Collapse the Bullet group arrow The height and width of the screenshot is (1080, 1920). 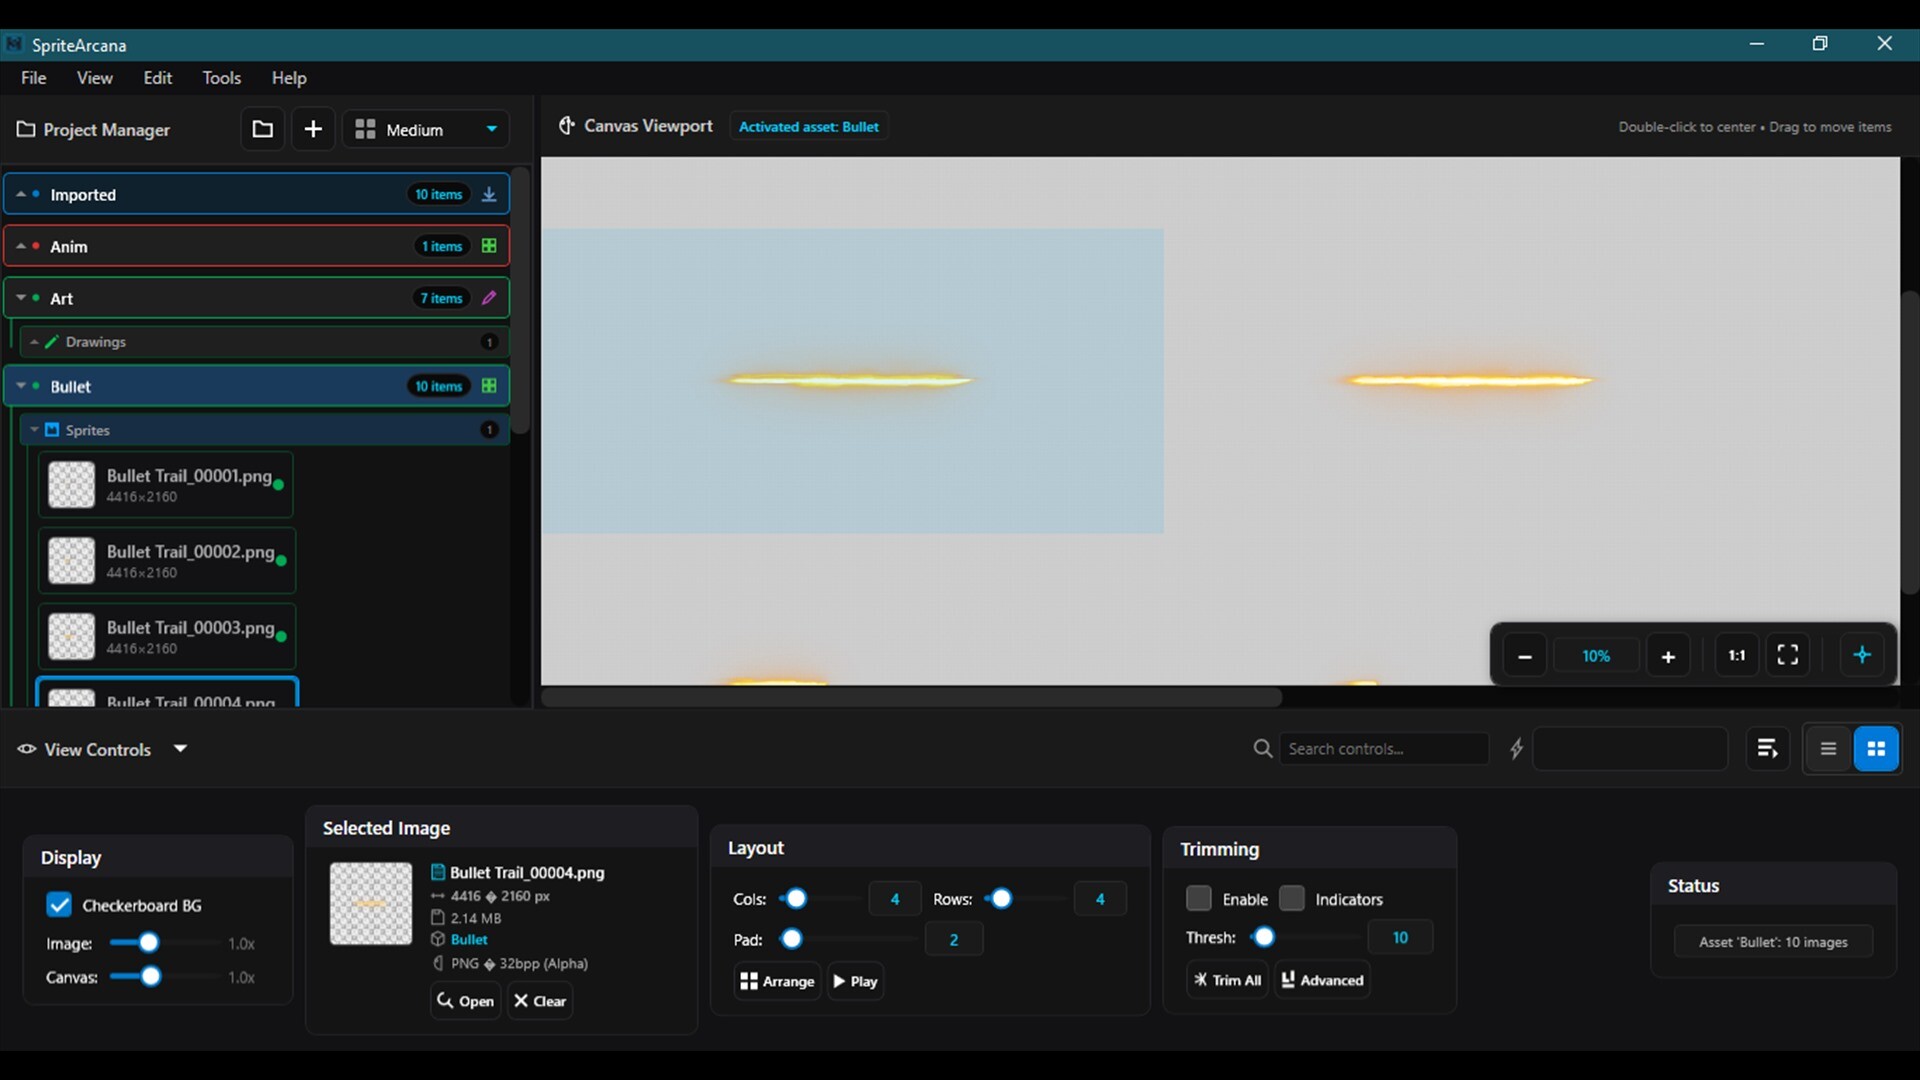click(x=21, y=386)
